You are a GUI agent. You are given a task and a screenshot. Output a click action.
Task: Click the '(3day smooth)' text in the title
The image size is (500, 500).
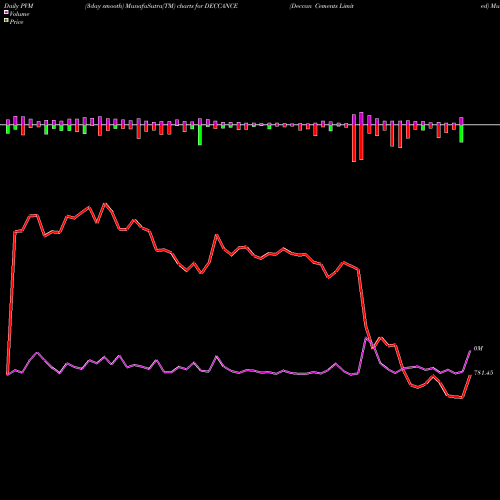(103, 6)
